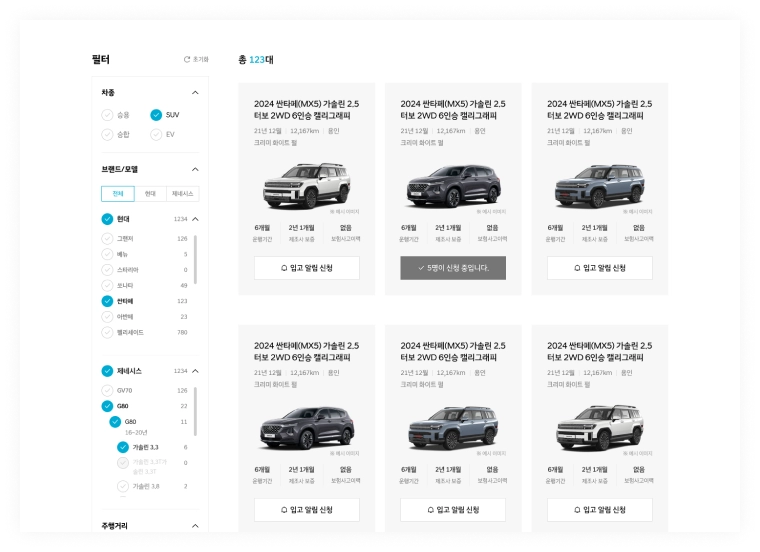Screen dimensions: 760x552
Task: Switch to the 제네시스 brand tab
Action: click(182, 193)
